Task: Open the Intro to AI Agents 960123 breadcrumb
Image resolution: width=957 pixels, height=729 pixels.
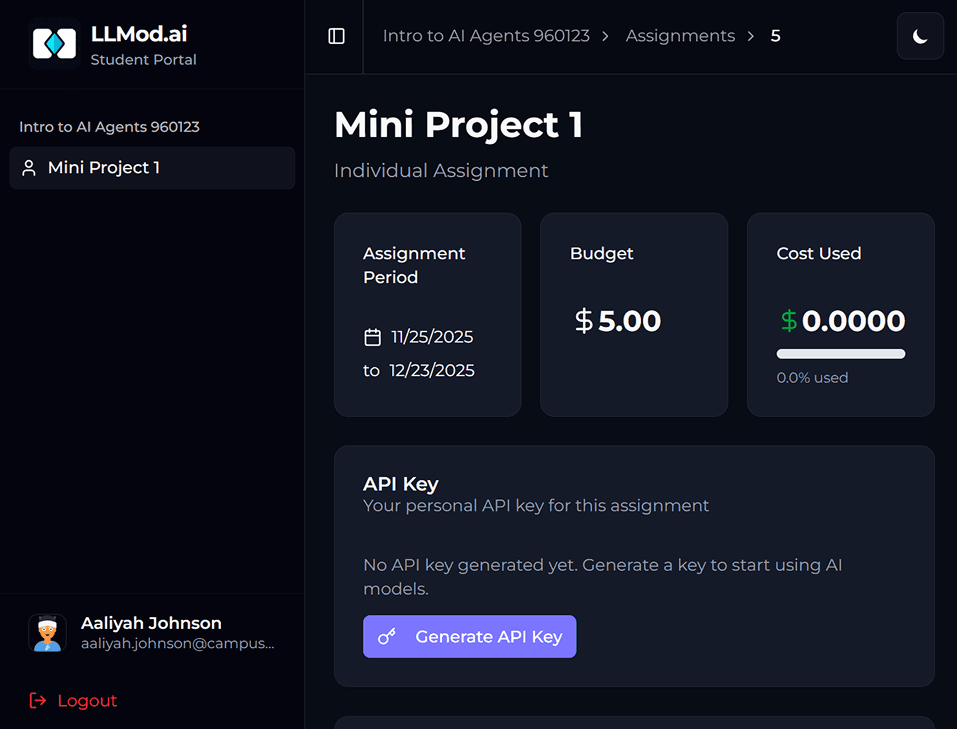Action: tap(486, 35)
